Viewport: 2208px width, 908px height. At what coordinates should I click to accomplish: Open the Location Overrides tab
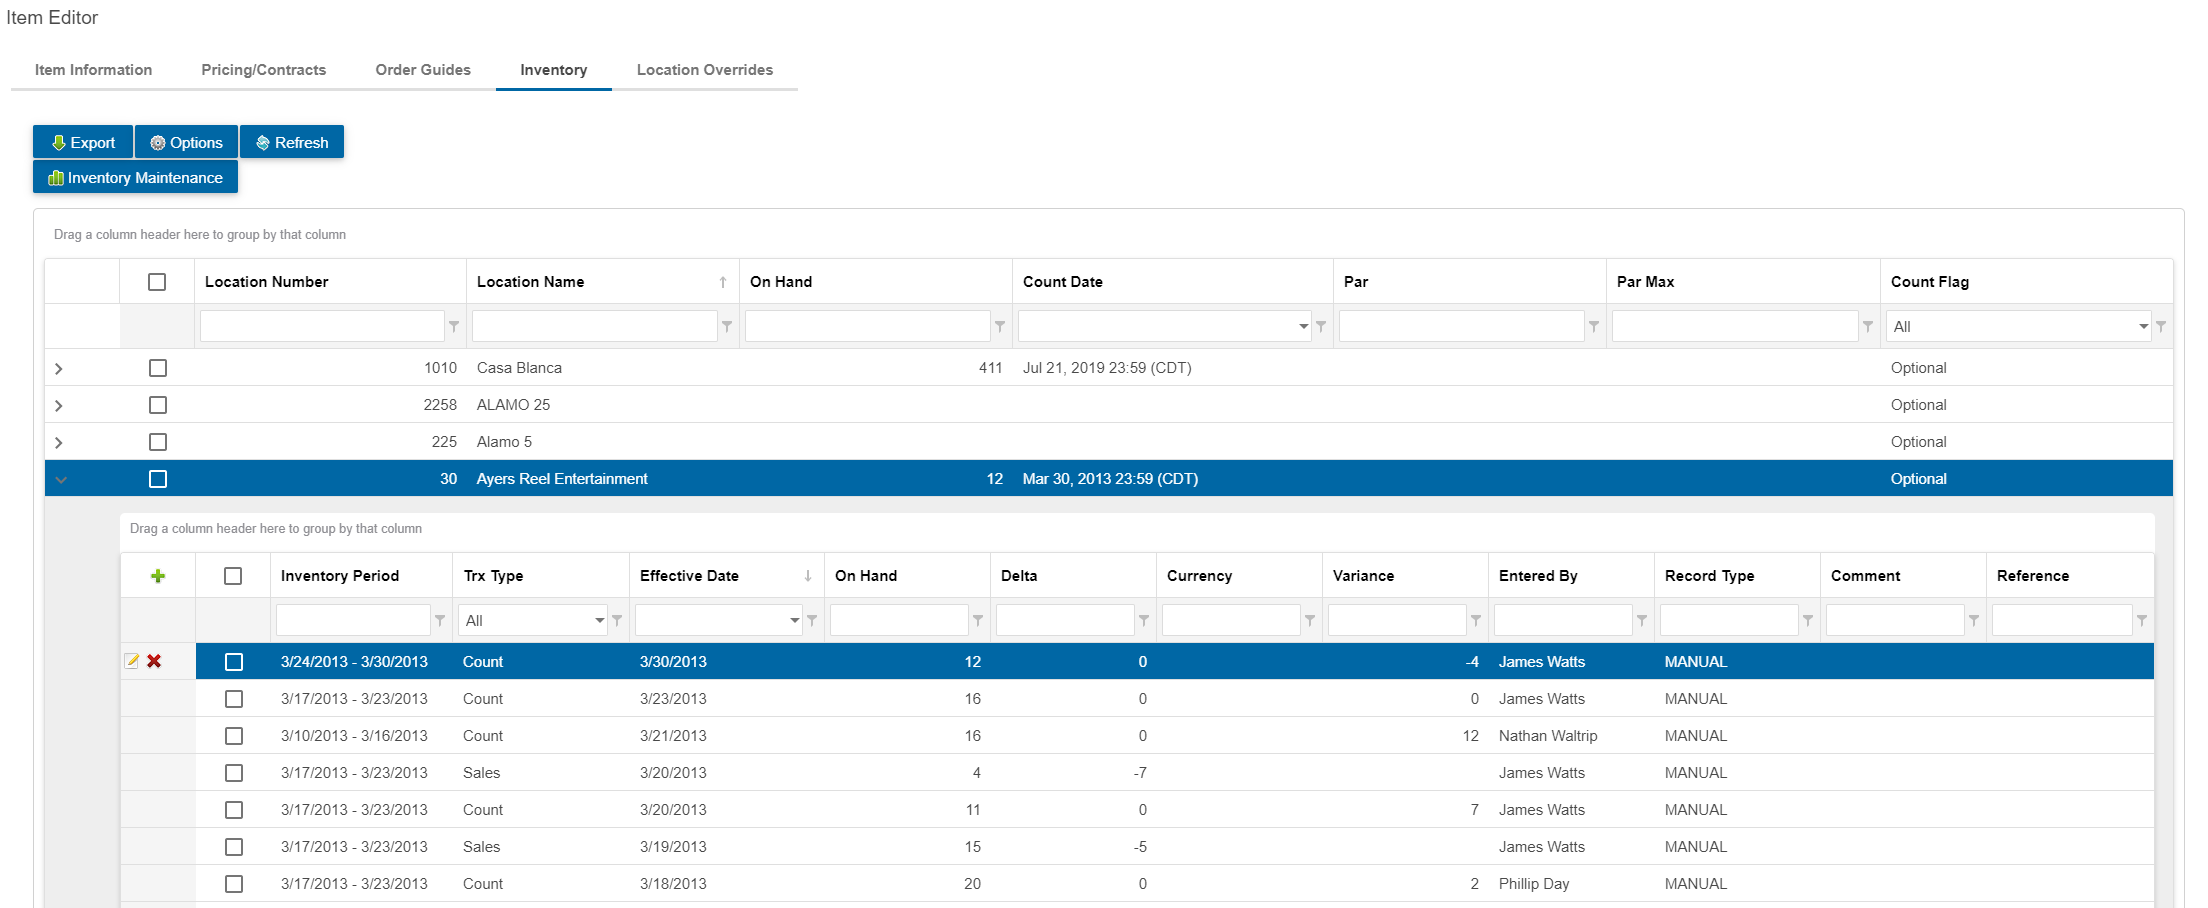pyautogui.click(x=705, y=70)
